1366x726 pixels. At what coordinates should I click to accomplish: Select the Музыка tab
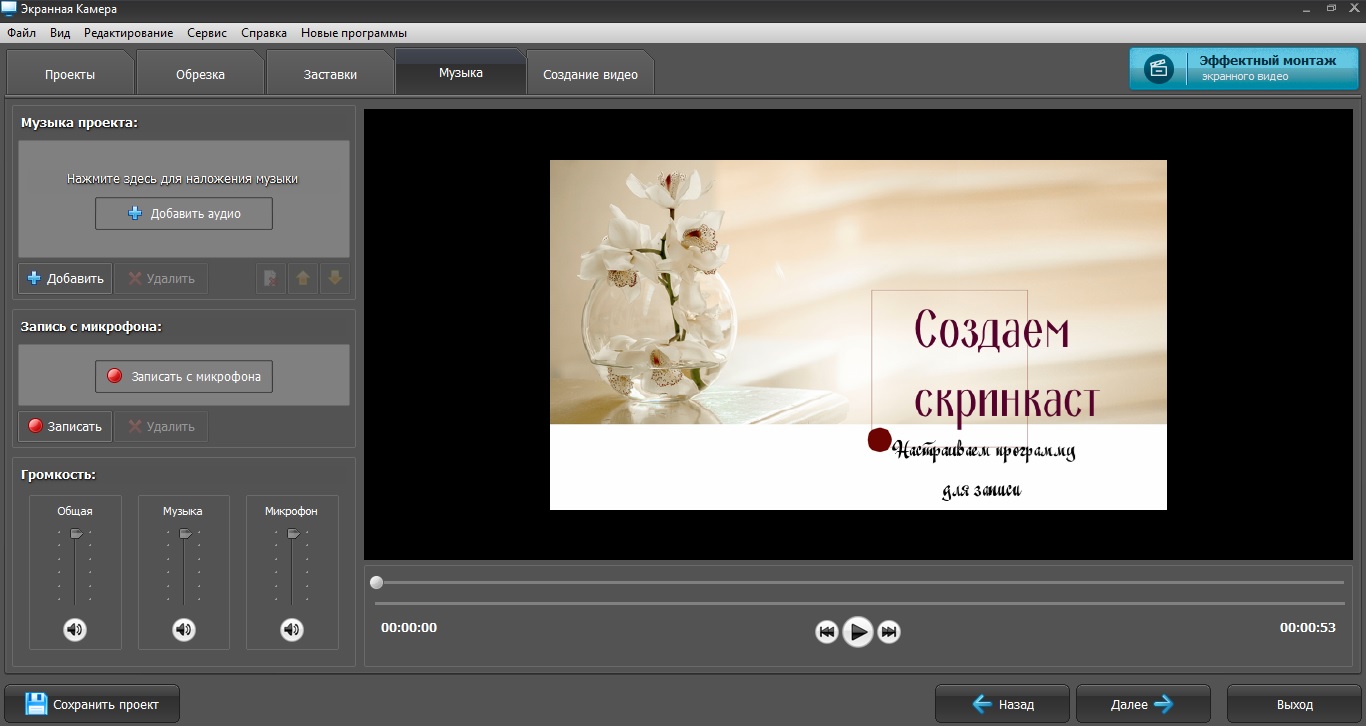tap(460, 73)
